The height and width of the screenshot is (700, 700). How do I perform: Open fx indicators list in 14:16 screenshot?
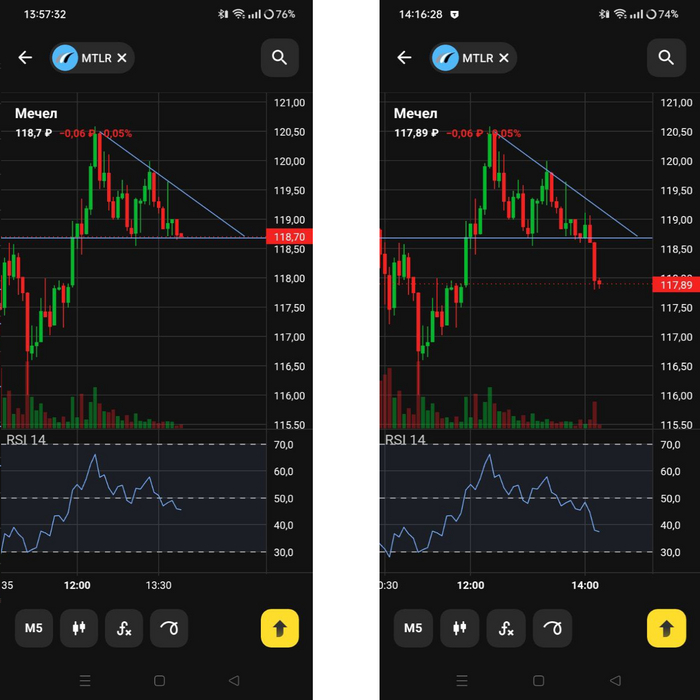coord(505,628)
